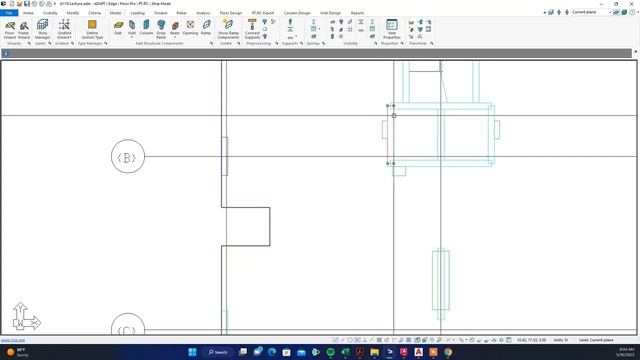The height and width of the screenshot is (360, 640).
Task: Switch to the Floor Design ribbon tab
Action: pyautogui.click(x=231, y=13)
